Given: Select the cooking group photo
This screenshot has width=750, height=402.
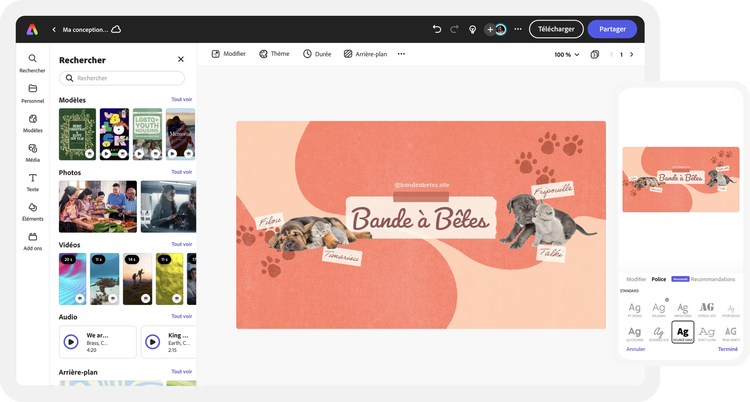Looking at the screenshot, I should coord(98,206).
